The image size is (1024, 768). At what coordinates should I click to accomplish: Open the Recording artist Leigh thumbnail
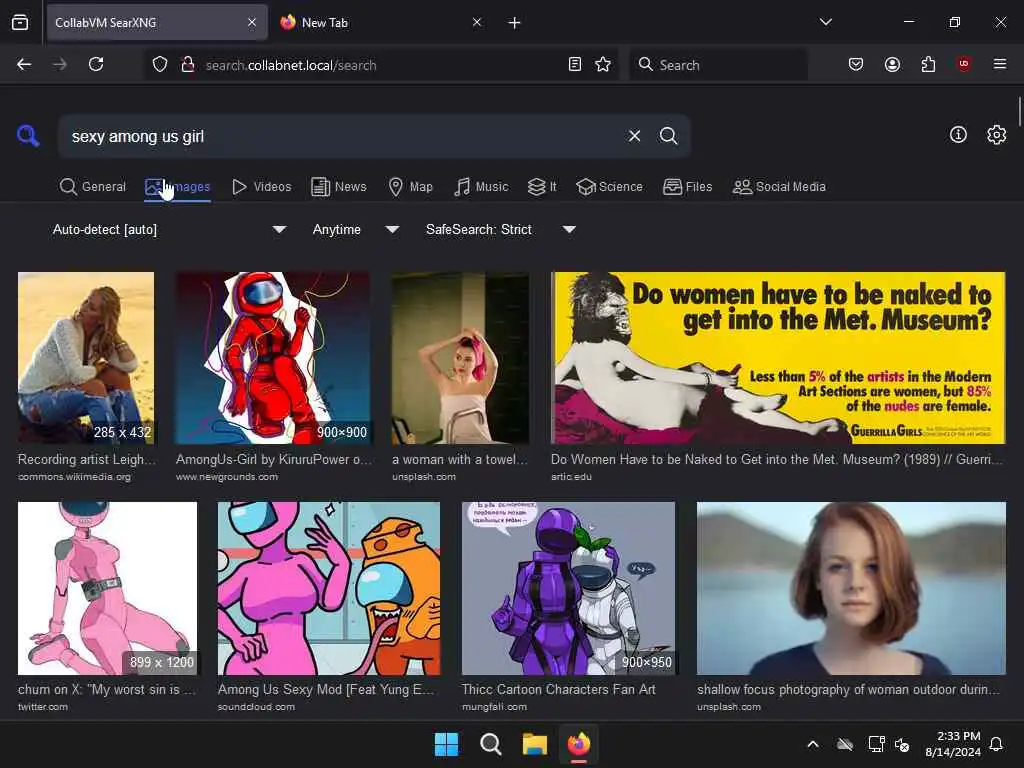(86, 358)
